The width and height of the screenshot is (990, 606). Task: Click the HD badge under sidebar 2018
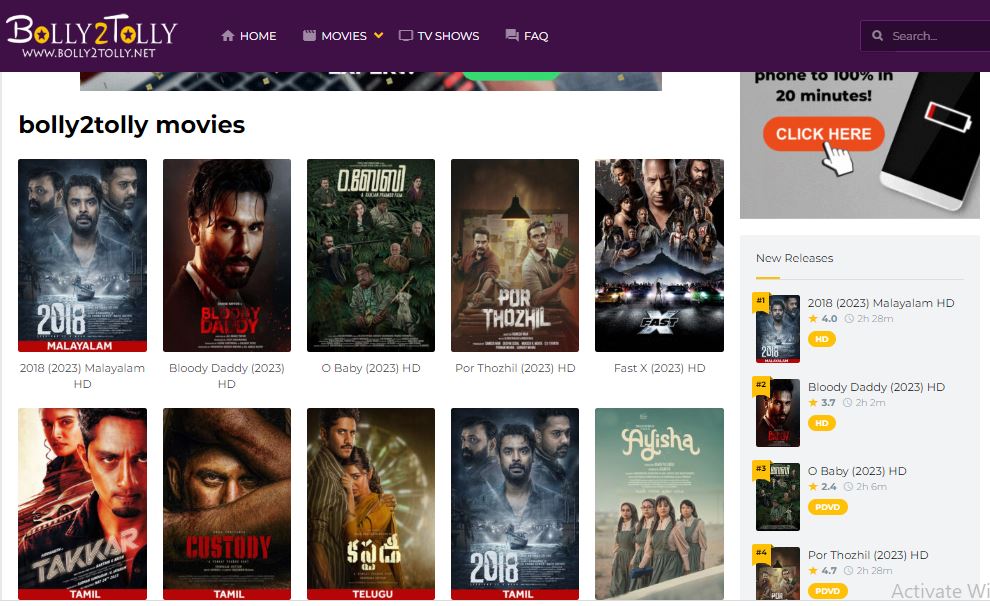click(821, 339)
